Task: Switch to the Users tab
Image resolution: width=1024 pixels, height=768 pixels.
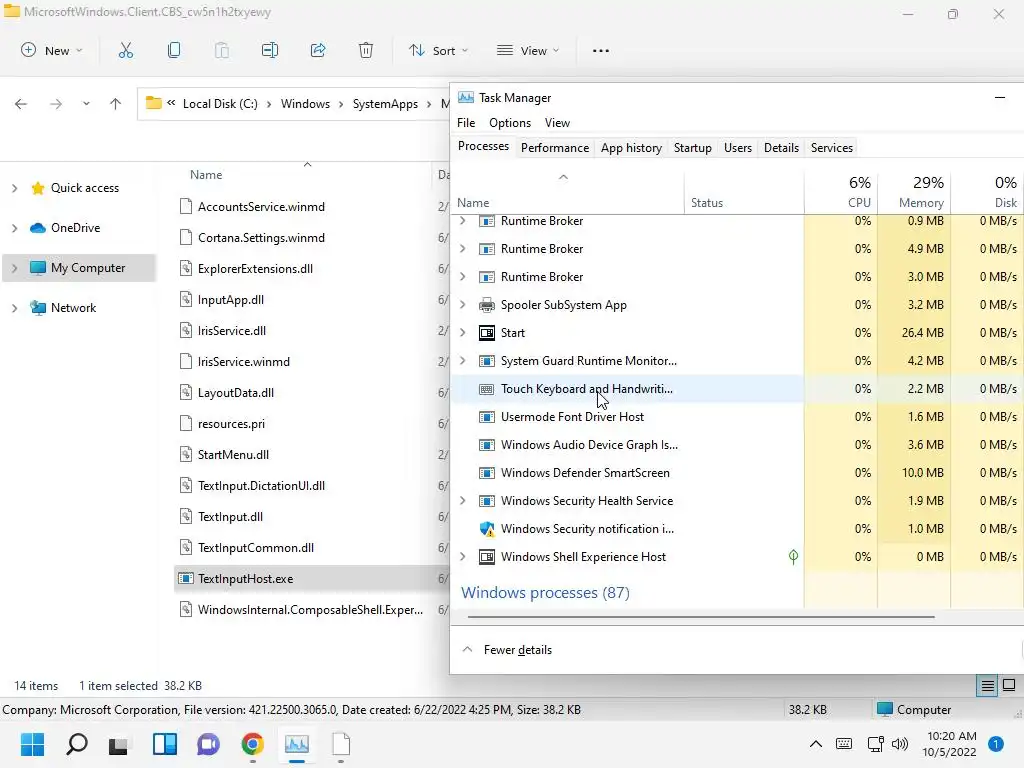Action: 738,148
